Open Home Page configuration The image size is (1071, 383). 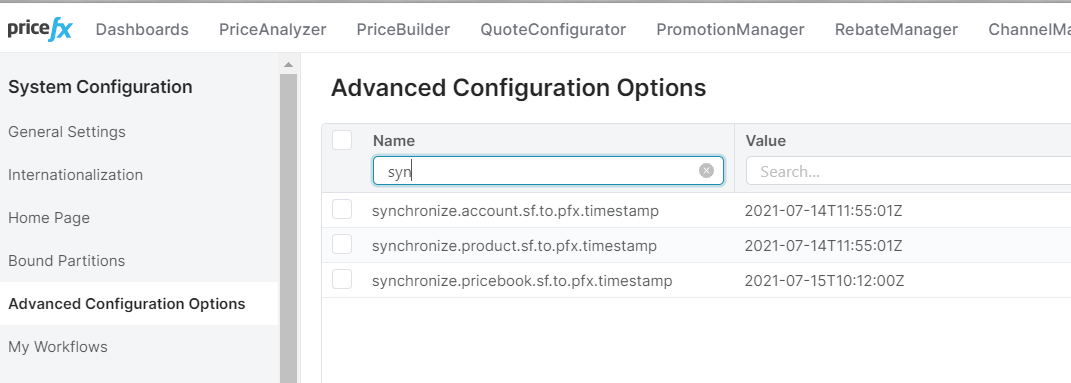pyautogui.click(x=49, y=218)
